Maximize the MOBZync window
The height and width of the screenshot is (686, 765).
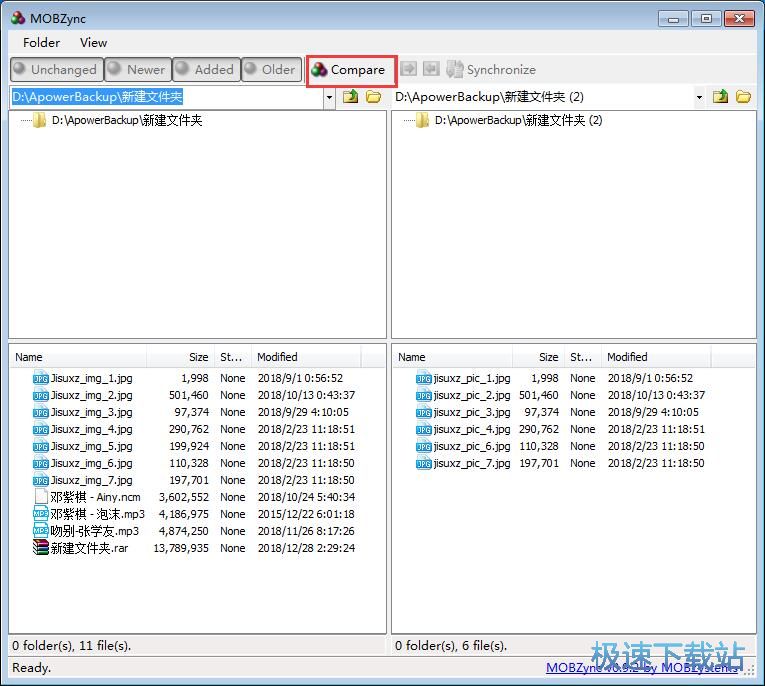(x=705, y=19)
